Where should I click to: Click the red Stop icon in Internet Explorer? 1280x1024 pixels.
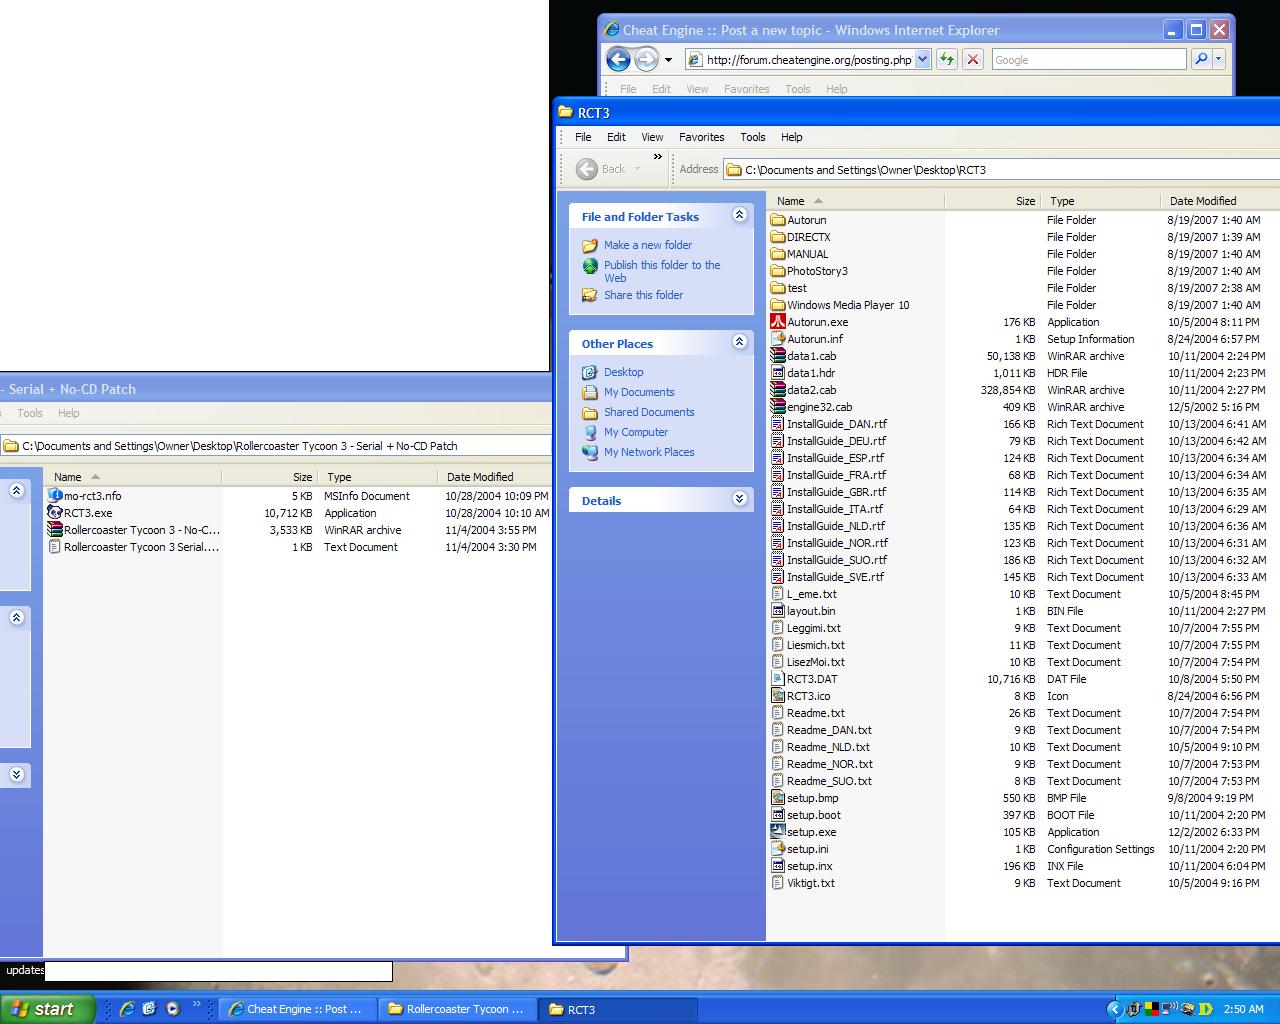click(972, 59)
